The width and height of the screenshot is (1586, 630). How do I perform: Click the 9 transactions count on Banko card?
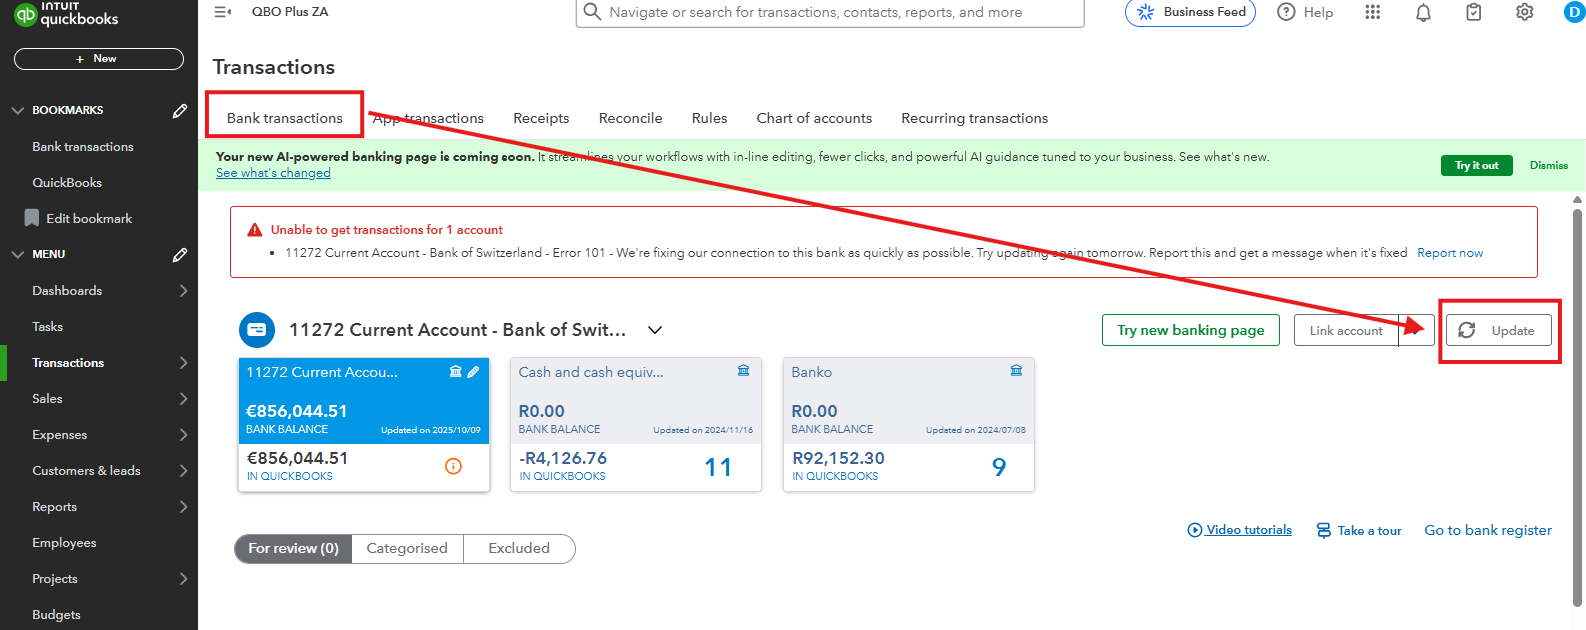pyautogui.click(x=999, y=467)
